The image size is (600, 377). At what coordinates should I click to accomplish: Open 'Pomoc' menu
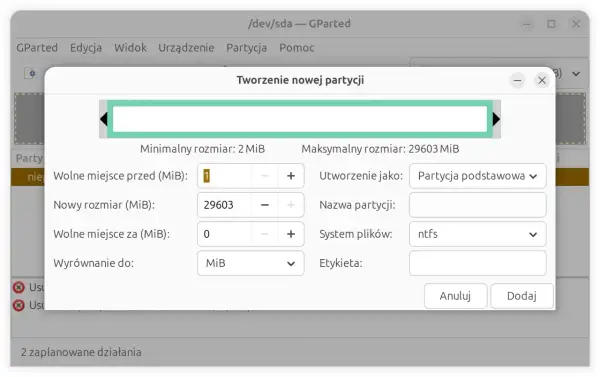pos(297,48)
